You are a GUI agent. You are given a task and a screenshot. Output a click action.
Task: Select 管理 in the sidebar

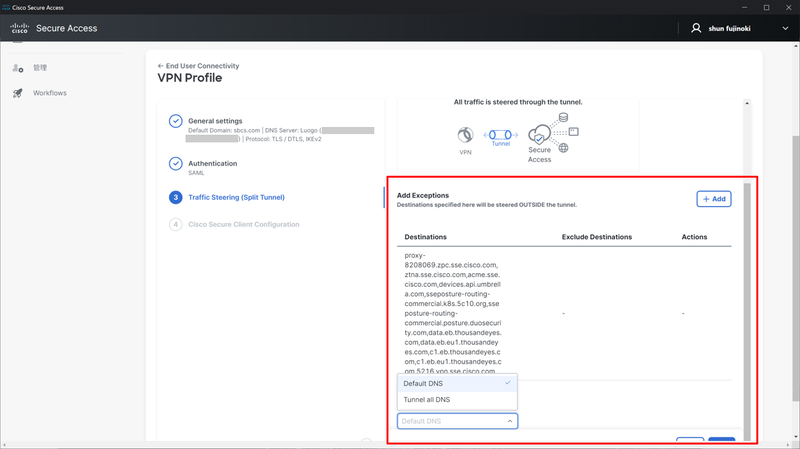(40, 68)
